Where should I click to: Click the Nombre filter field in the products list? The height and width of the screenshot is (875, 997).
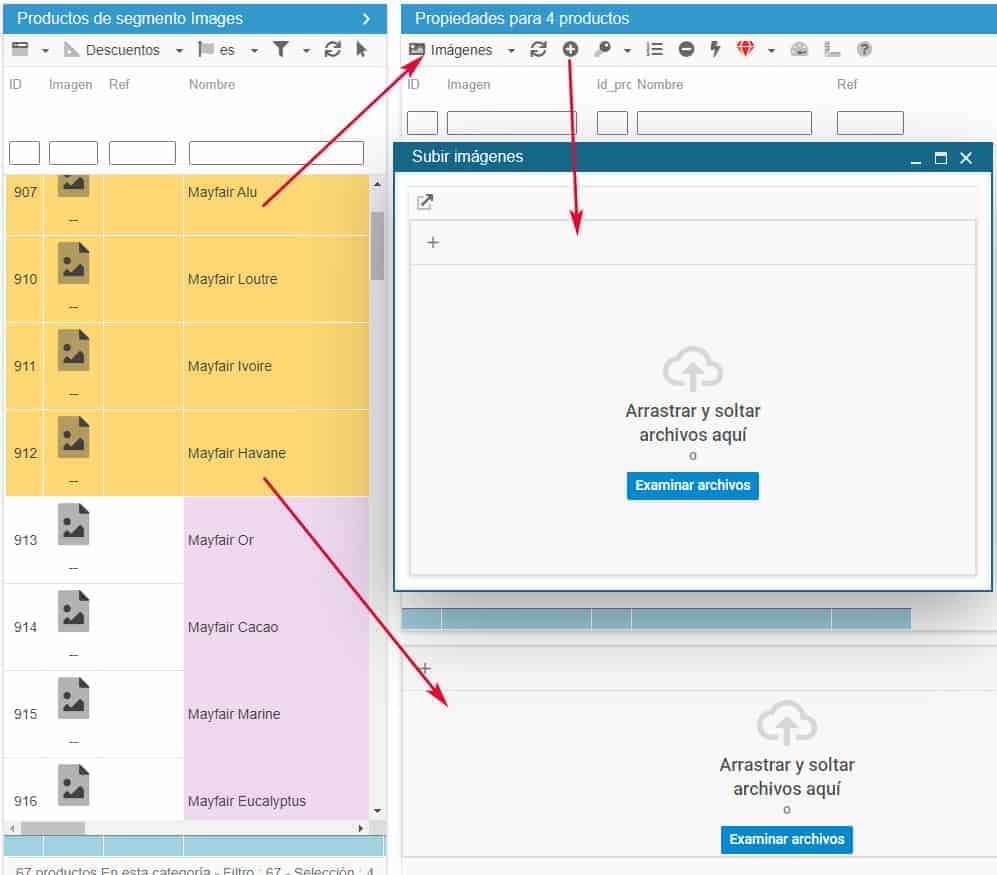click(x=276, y=153)
